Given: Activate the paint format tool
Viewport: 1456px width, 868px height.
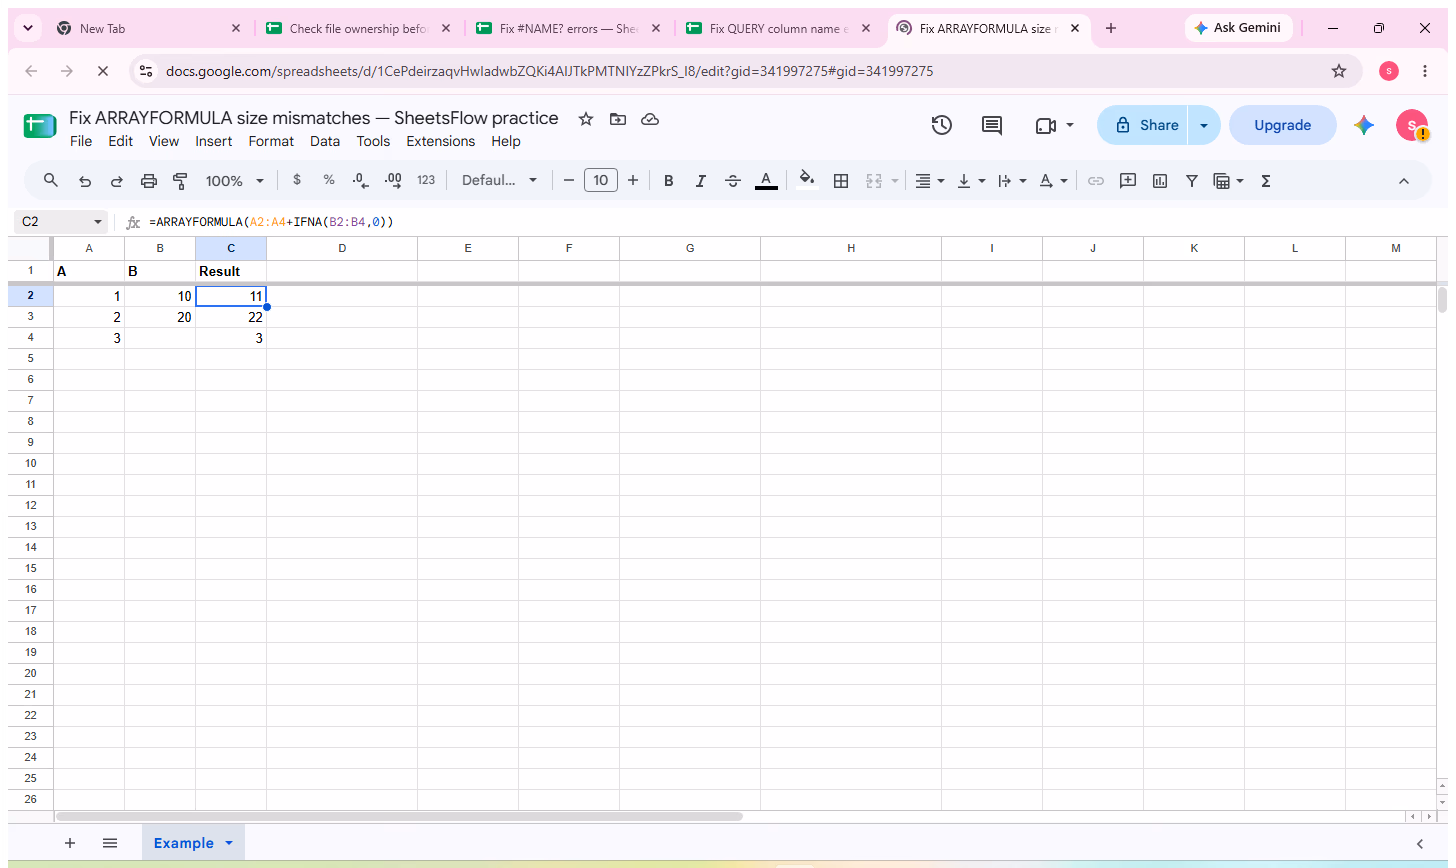Looking at the screenshot, I should pos(181,181).
